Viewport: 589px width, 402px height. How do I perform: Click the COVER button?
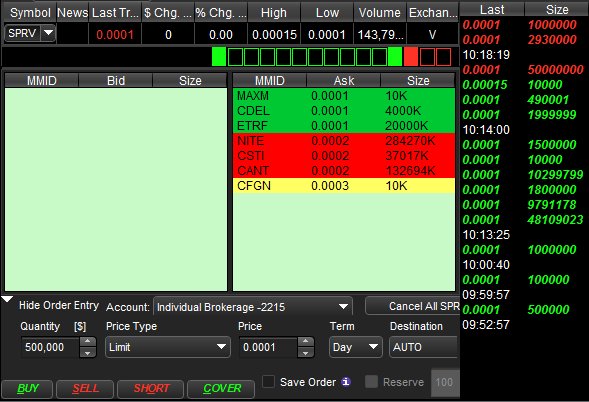pos(221,388)
